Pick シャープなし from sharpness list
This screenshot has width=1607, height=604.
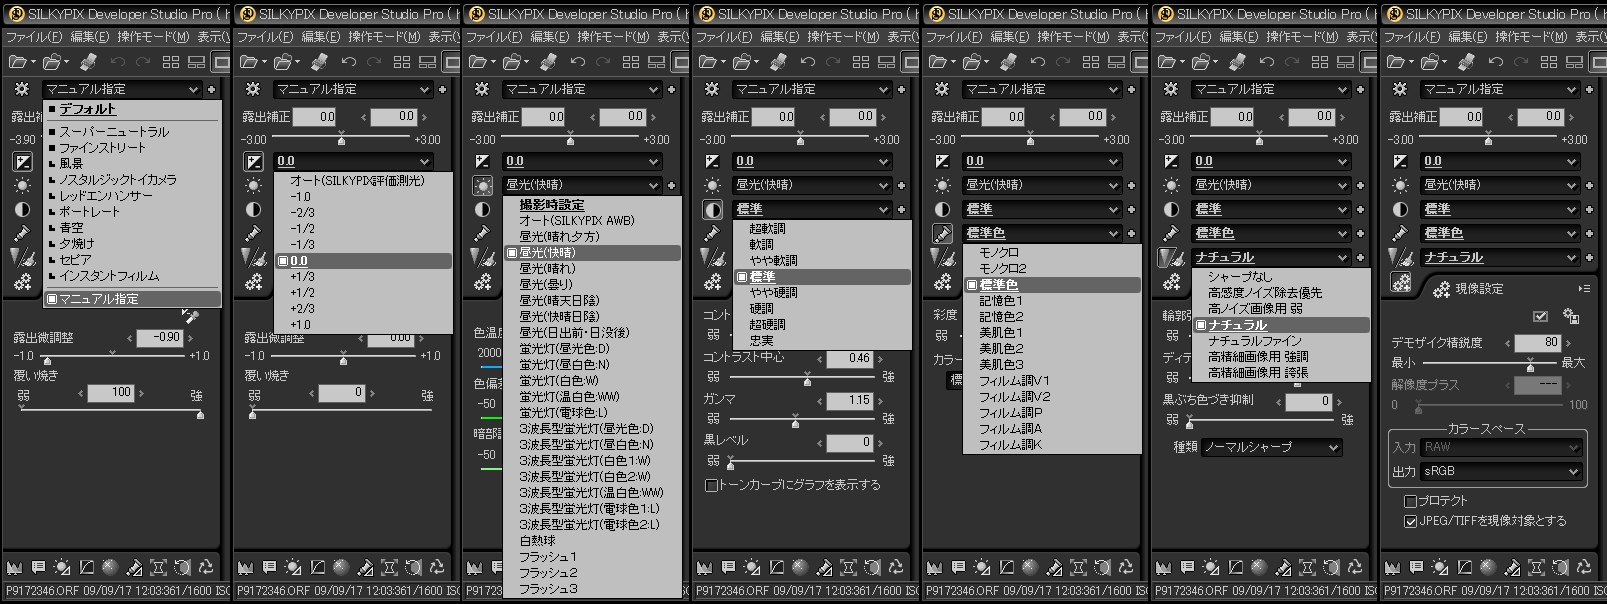click(x=1240, y=277)
